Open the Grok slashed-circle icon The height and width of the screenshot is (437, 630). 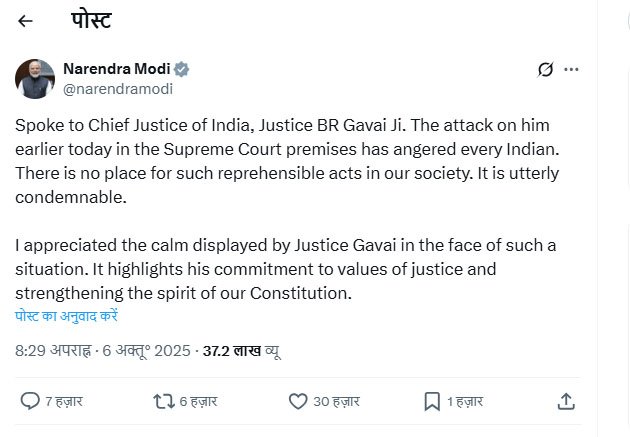pyautogui.click(x=546, y=69)
